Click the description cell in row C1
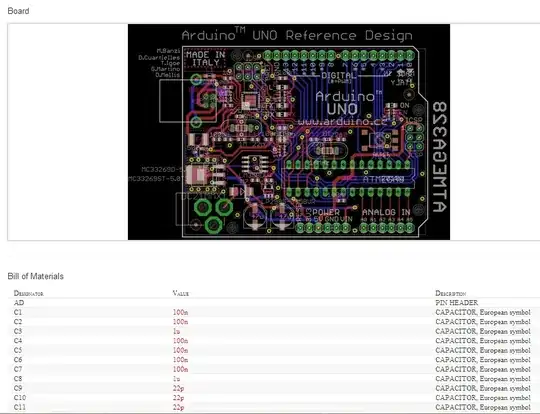Image resolution: width=540 pixels, height=414 pixels. (x=483, y=312)
